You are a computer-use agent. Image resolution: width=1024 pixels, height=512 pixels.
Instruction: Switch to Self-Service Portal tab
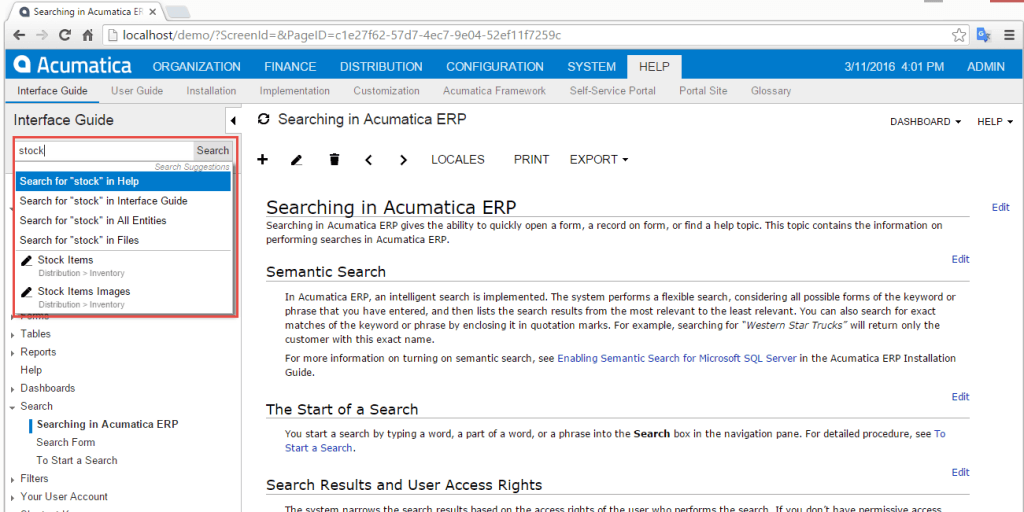(612, 91)
